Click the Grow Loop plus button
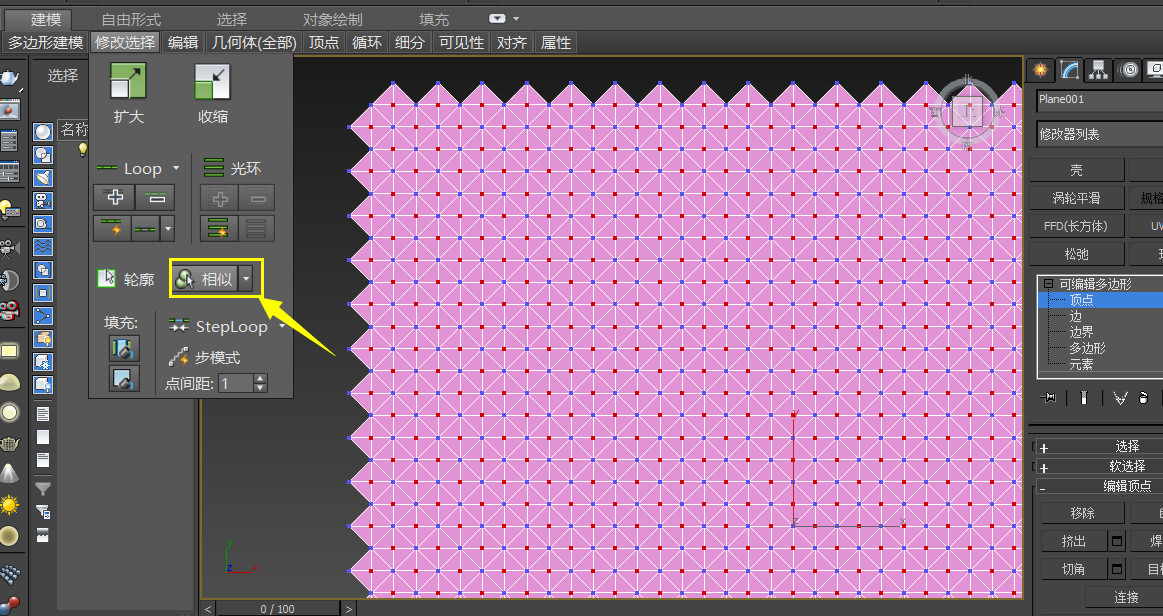 pos(114,198)
